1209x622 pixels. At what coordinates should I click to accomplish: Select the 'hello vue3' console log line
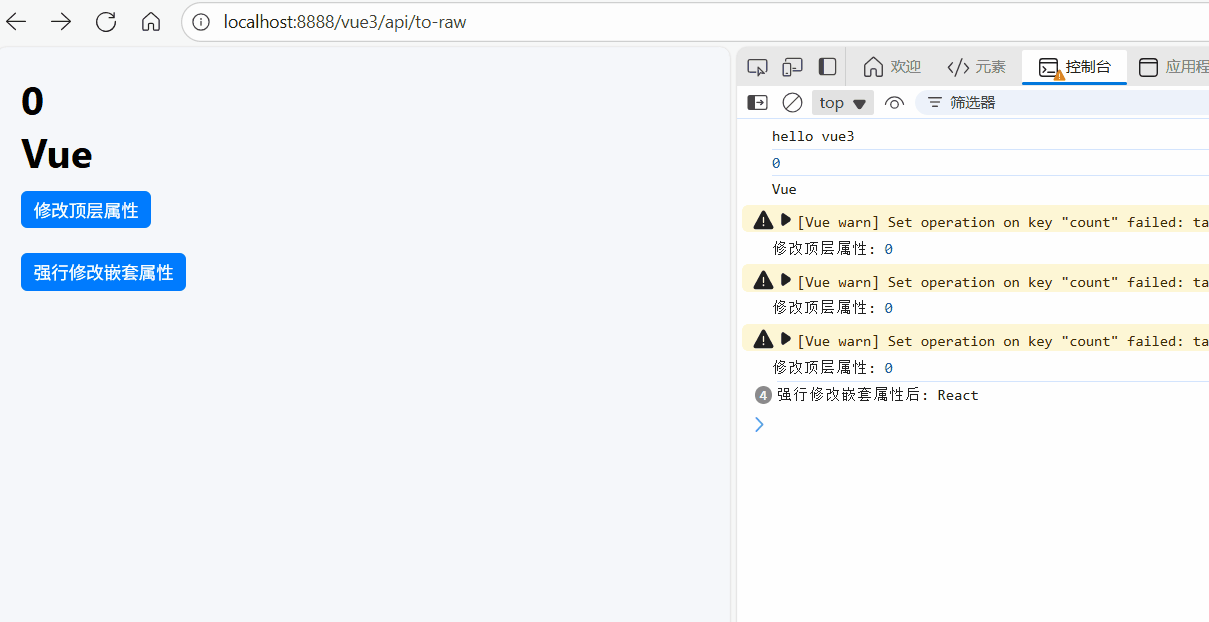(x=813, y=136)
